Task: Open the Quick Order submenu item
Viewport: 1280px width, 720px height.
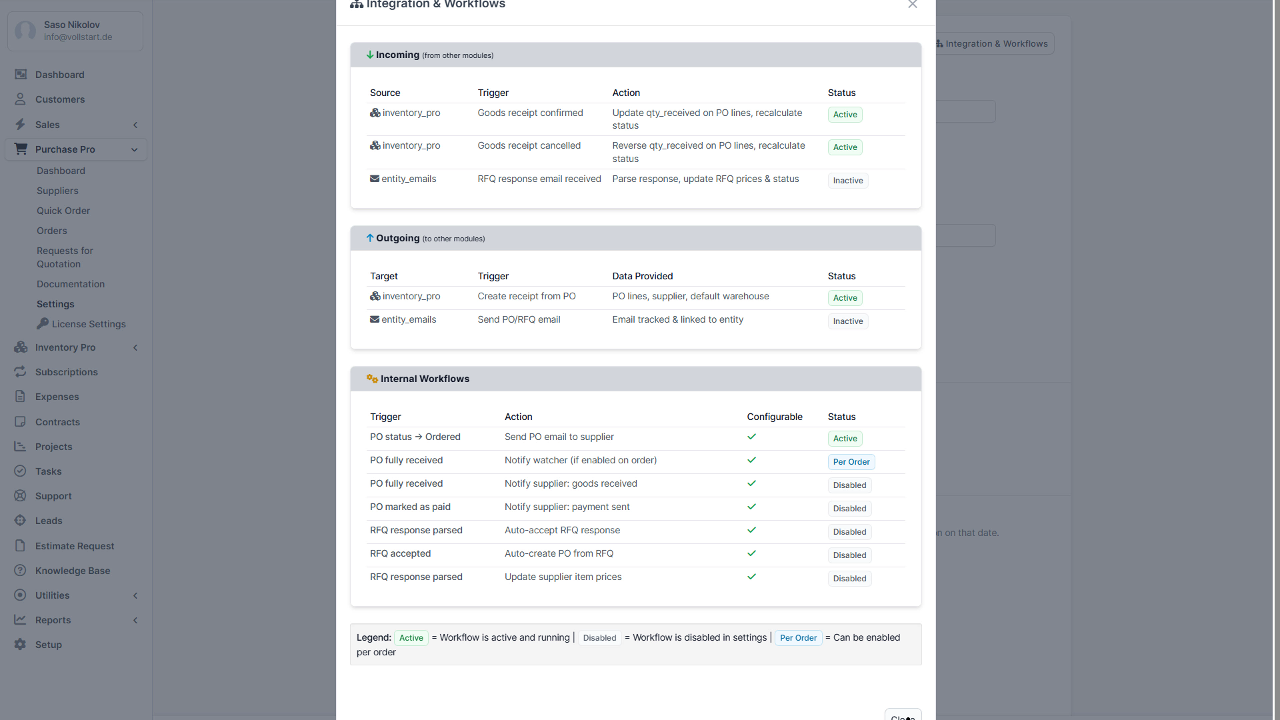Action: click(64, 211)
